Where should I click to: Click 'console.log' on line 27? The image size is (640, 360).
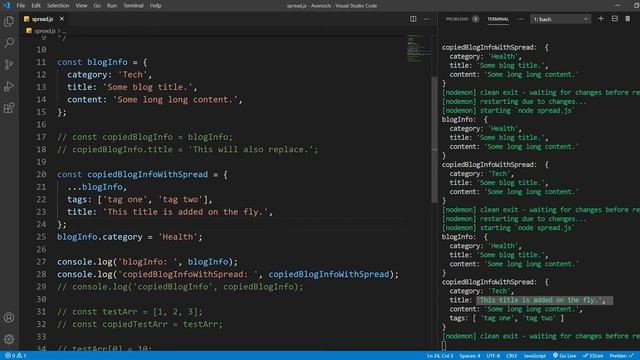[84, 262]
